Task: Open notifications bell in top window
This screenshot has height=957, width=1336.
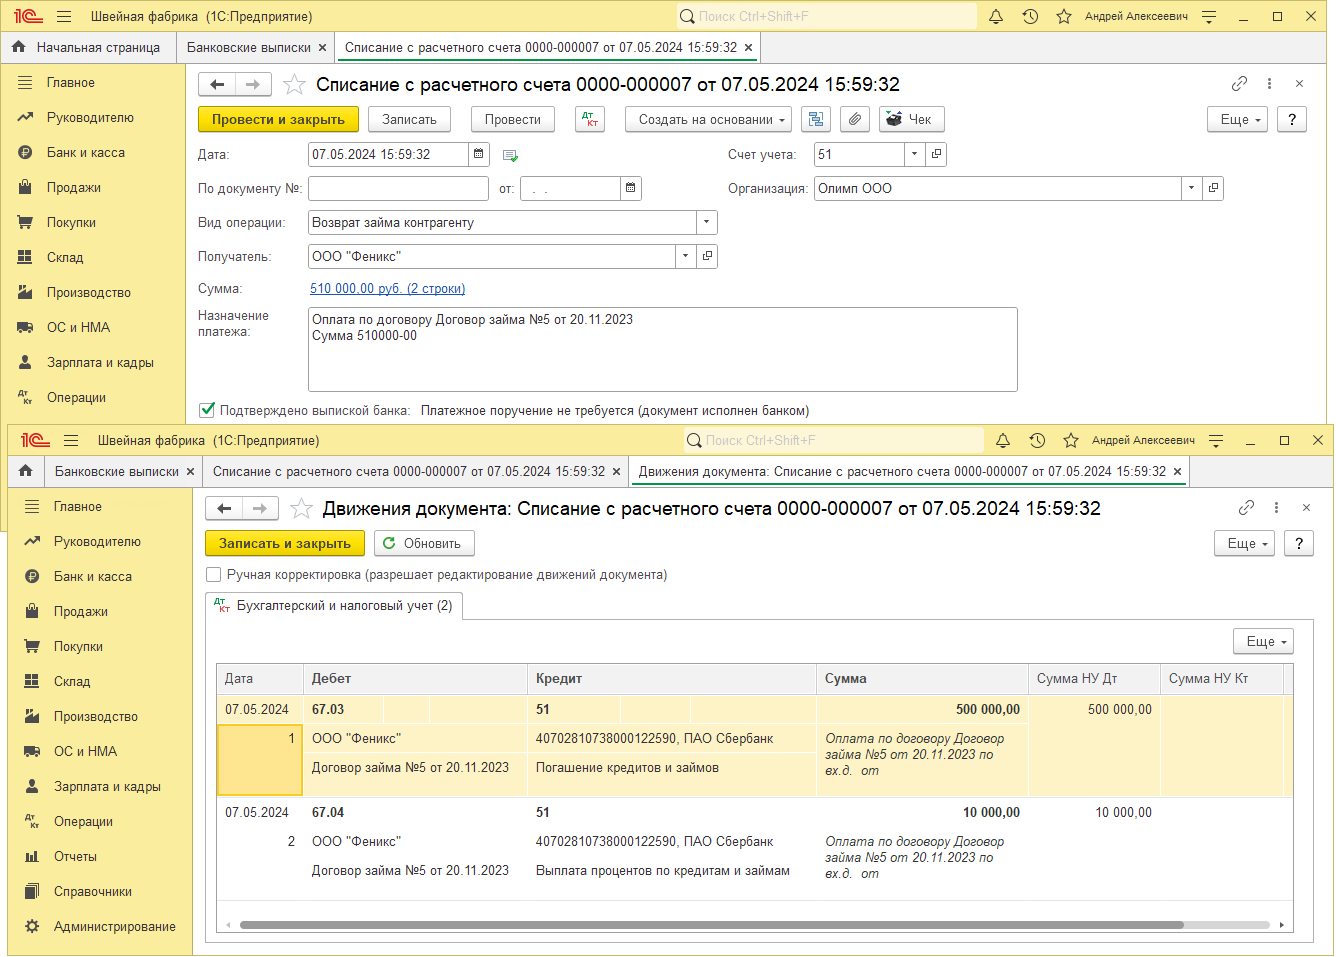Action: pos(996,16)
